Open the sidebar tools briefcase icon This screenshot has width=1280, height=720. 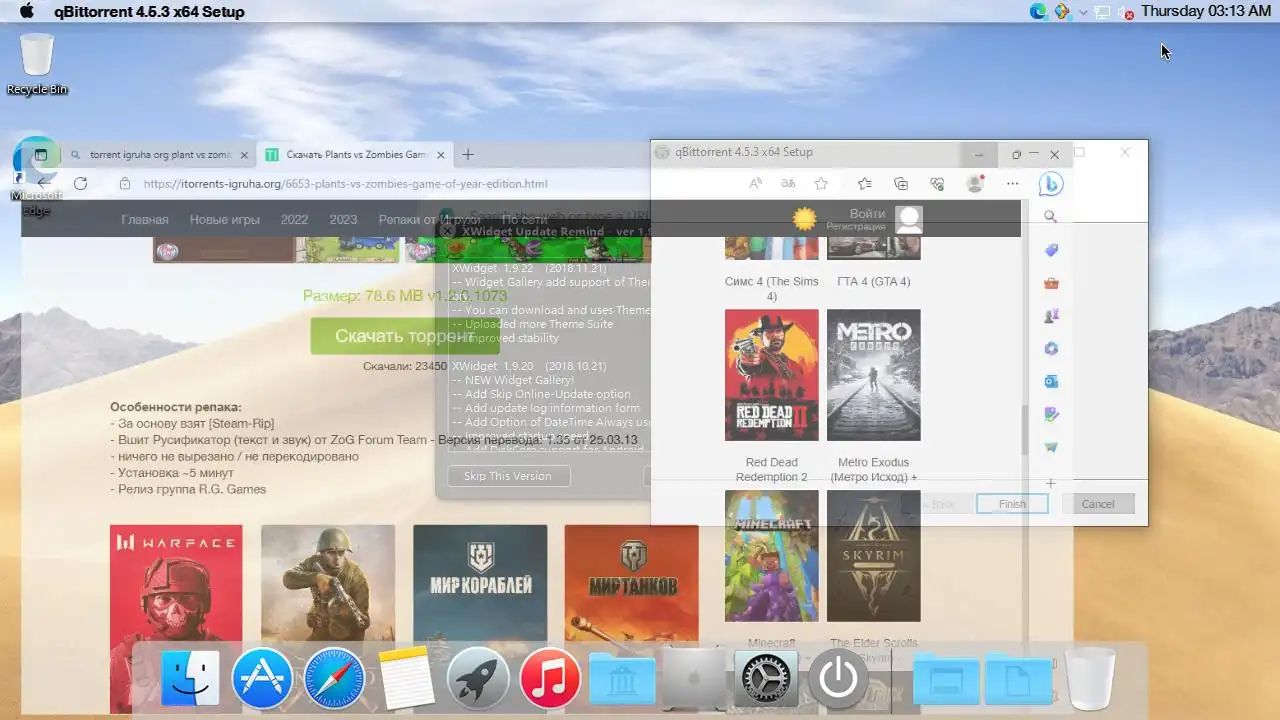coord(1050,283)
